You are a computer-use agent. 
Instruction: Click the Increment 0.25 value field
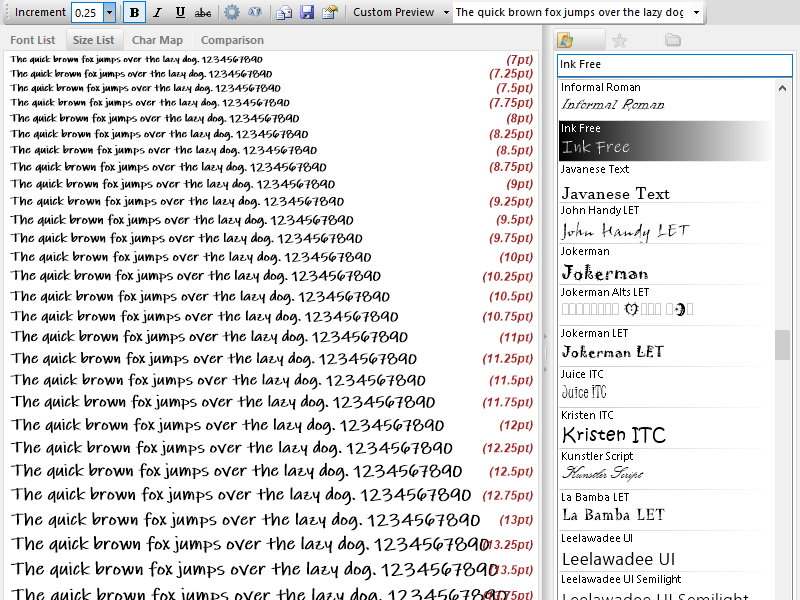[x=88, y=12]
